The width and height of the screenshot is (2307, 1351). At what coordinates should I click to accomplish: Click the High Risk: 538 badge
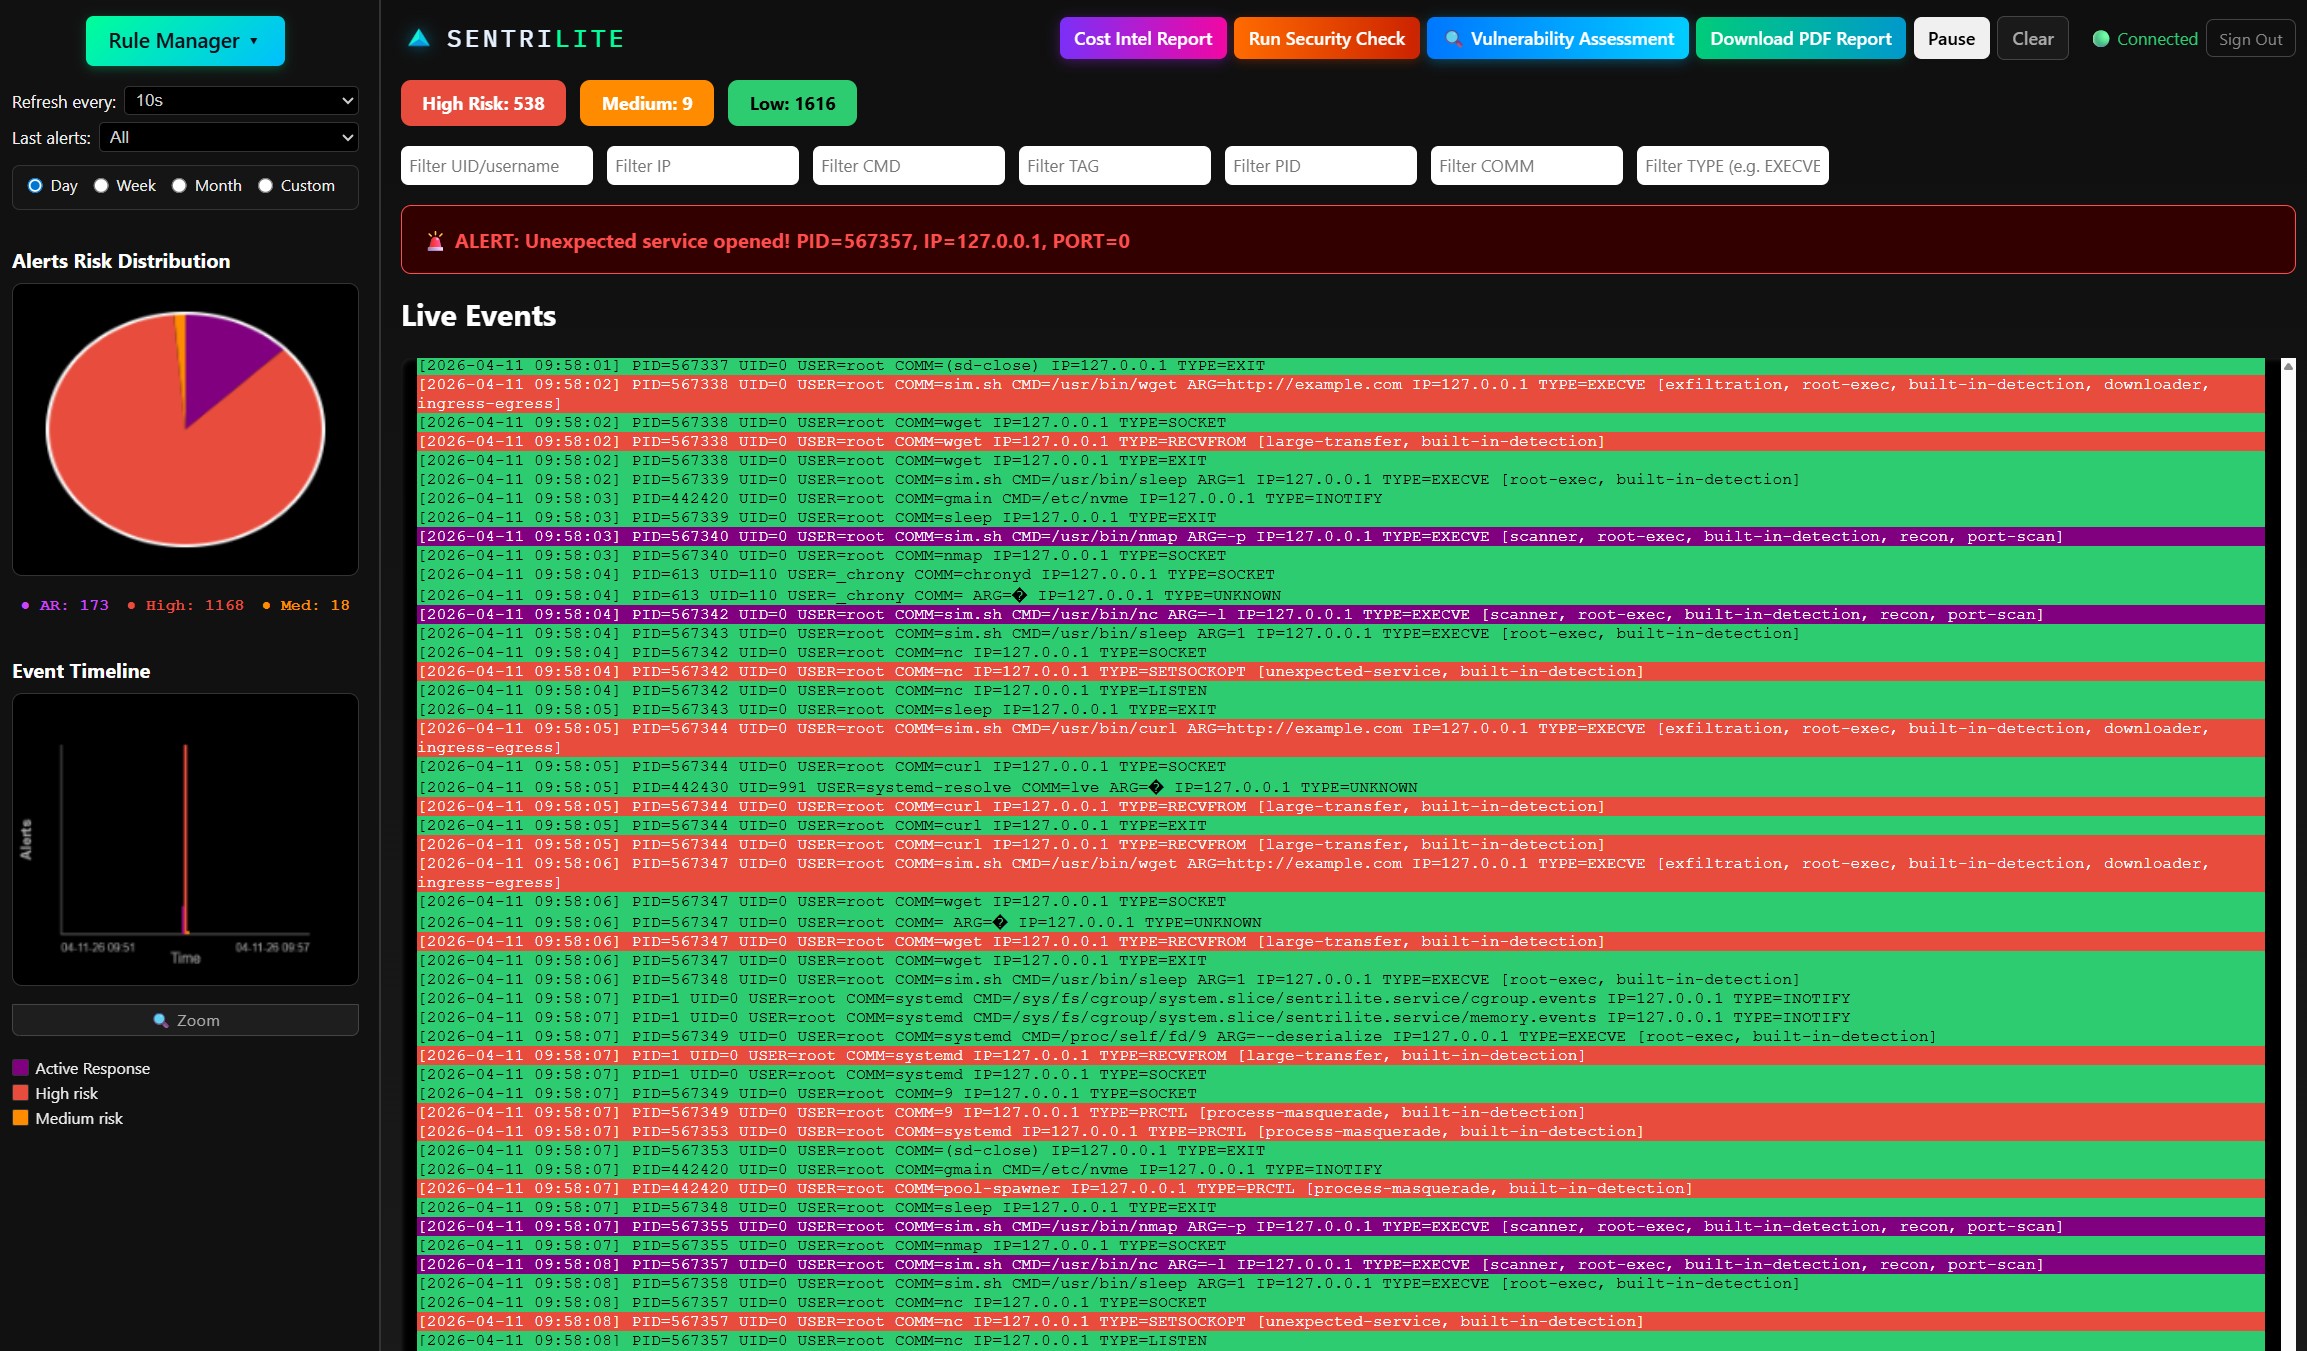[483, 103]
